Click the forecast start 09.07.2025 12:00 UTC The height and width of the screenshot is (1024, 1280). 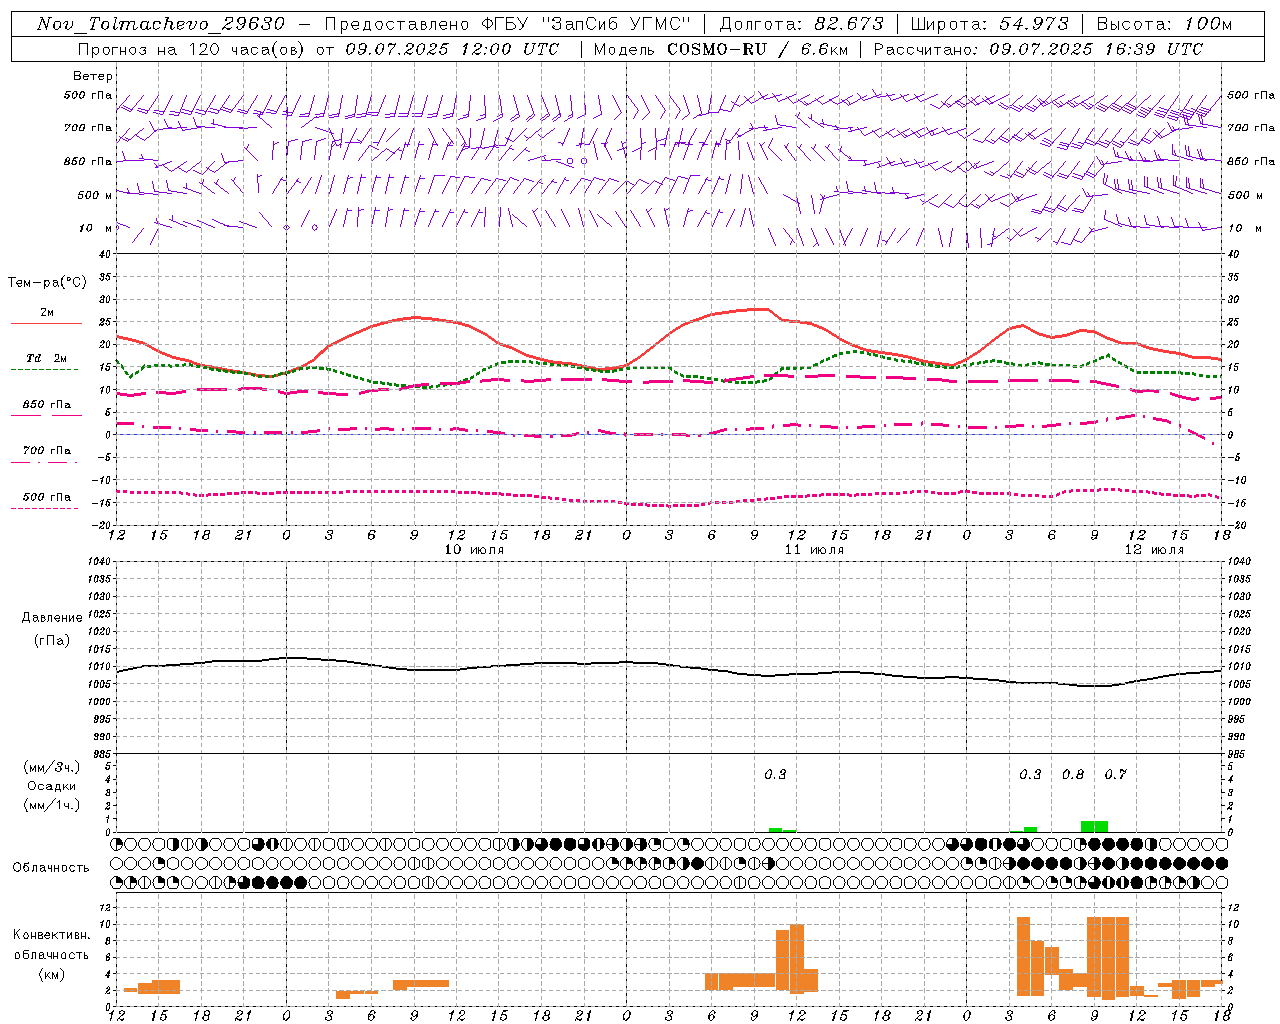coord(452,49)
